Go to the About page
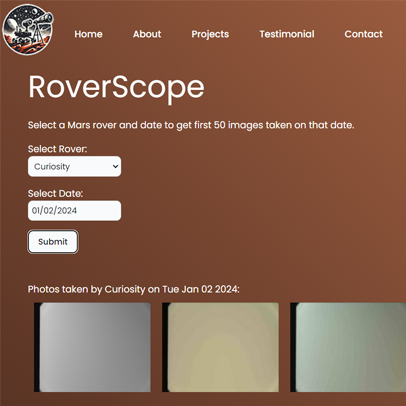The width and height of the screenshot is (406, 406). [x=147, y=34]
